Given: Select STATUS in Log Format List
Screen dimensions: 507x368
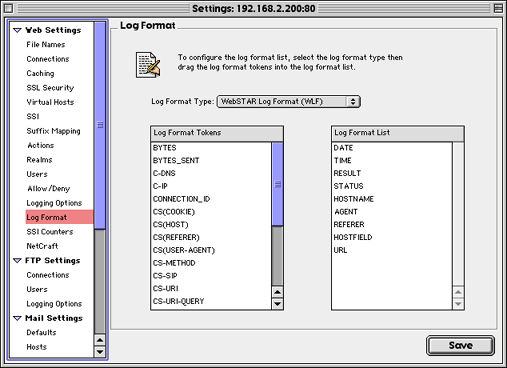Looking at the screenshot, I should [348, 186].
